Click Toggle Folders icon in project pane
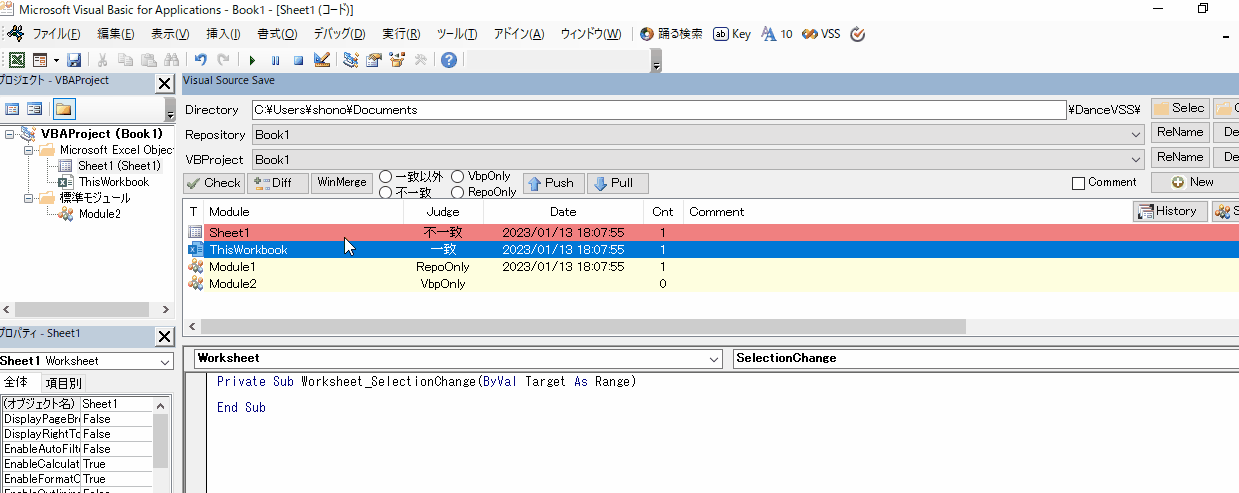 (64, 109)
